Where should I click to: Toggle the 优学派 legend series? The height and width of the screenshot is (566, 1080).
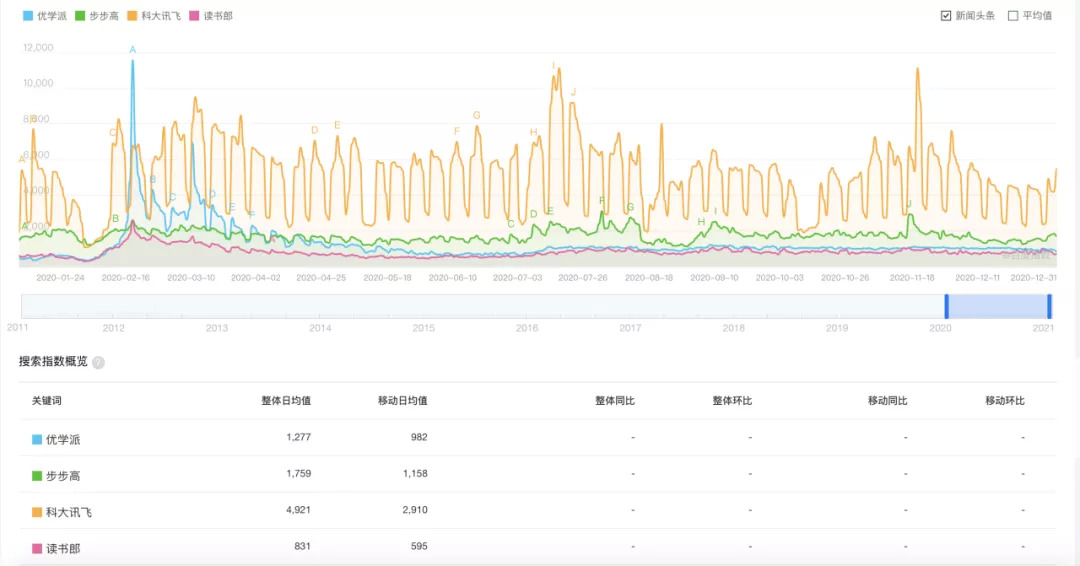tap(45, 16)
